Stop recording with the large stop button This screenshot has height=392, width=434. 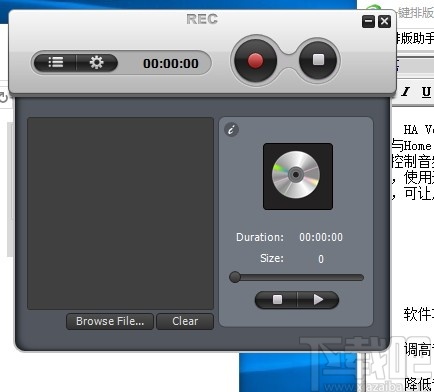pyautogui.click(x=318, y=60)
